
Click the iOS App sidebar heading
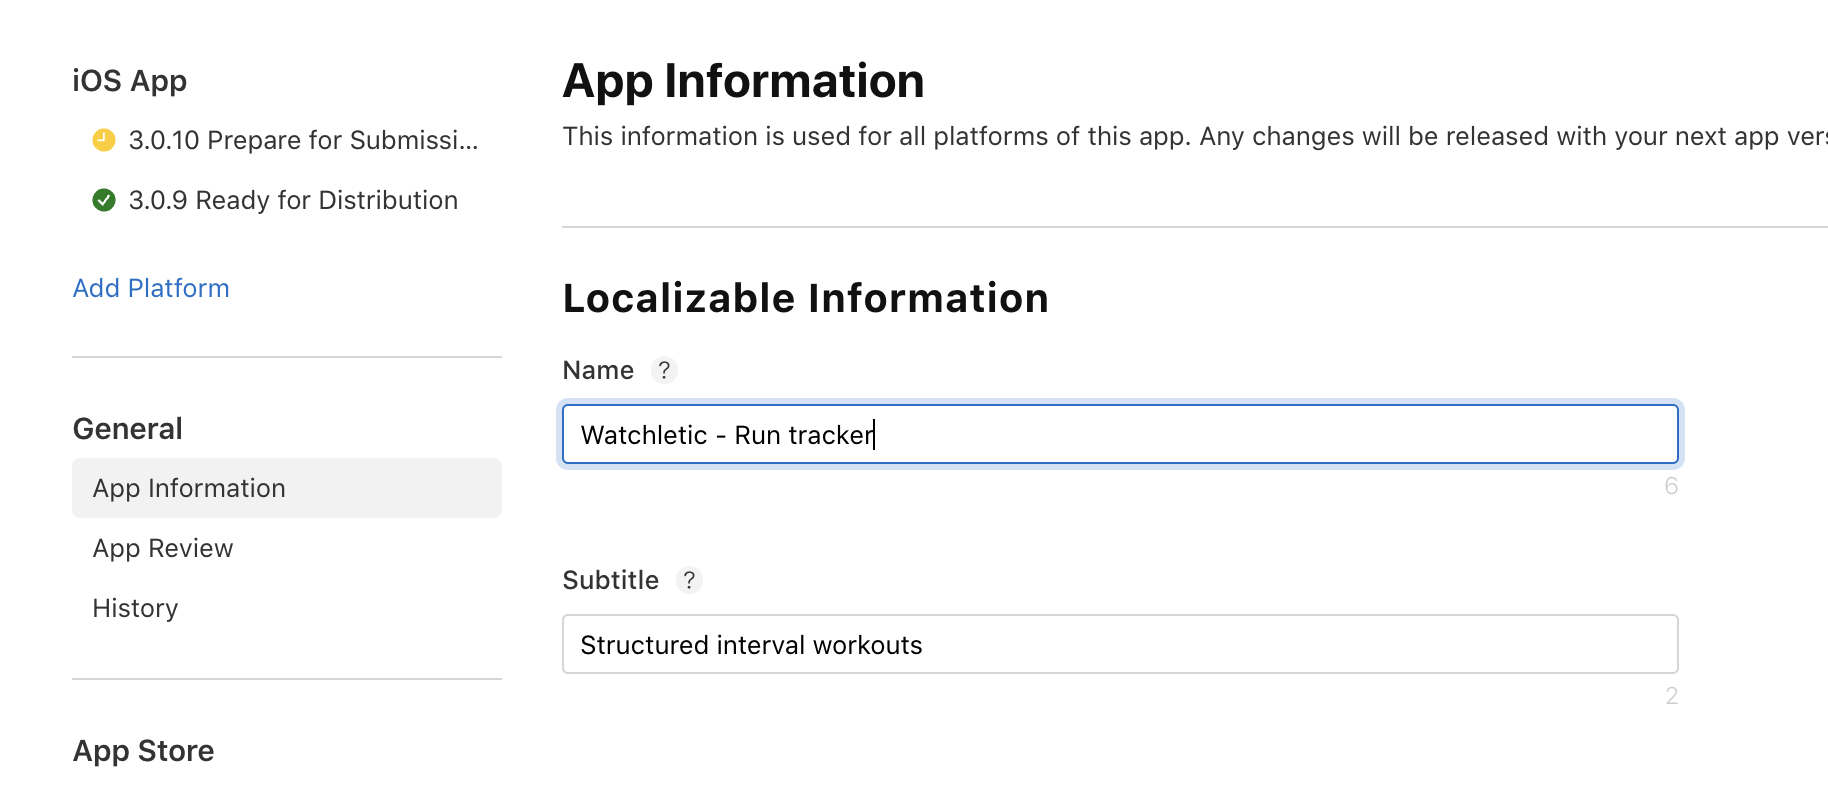click(130, 81)
